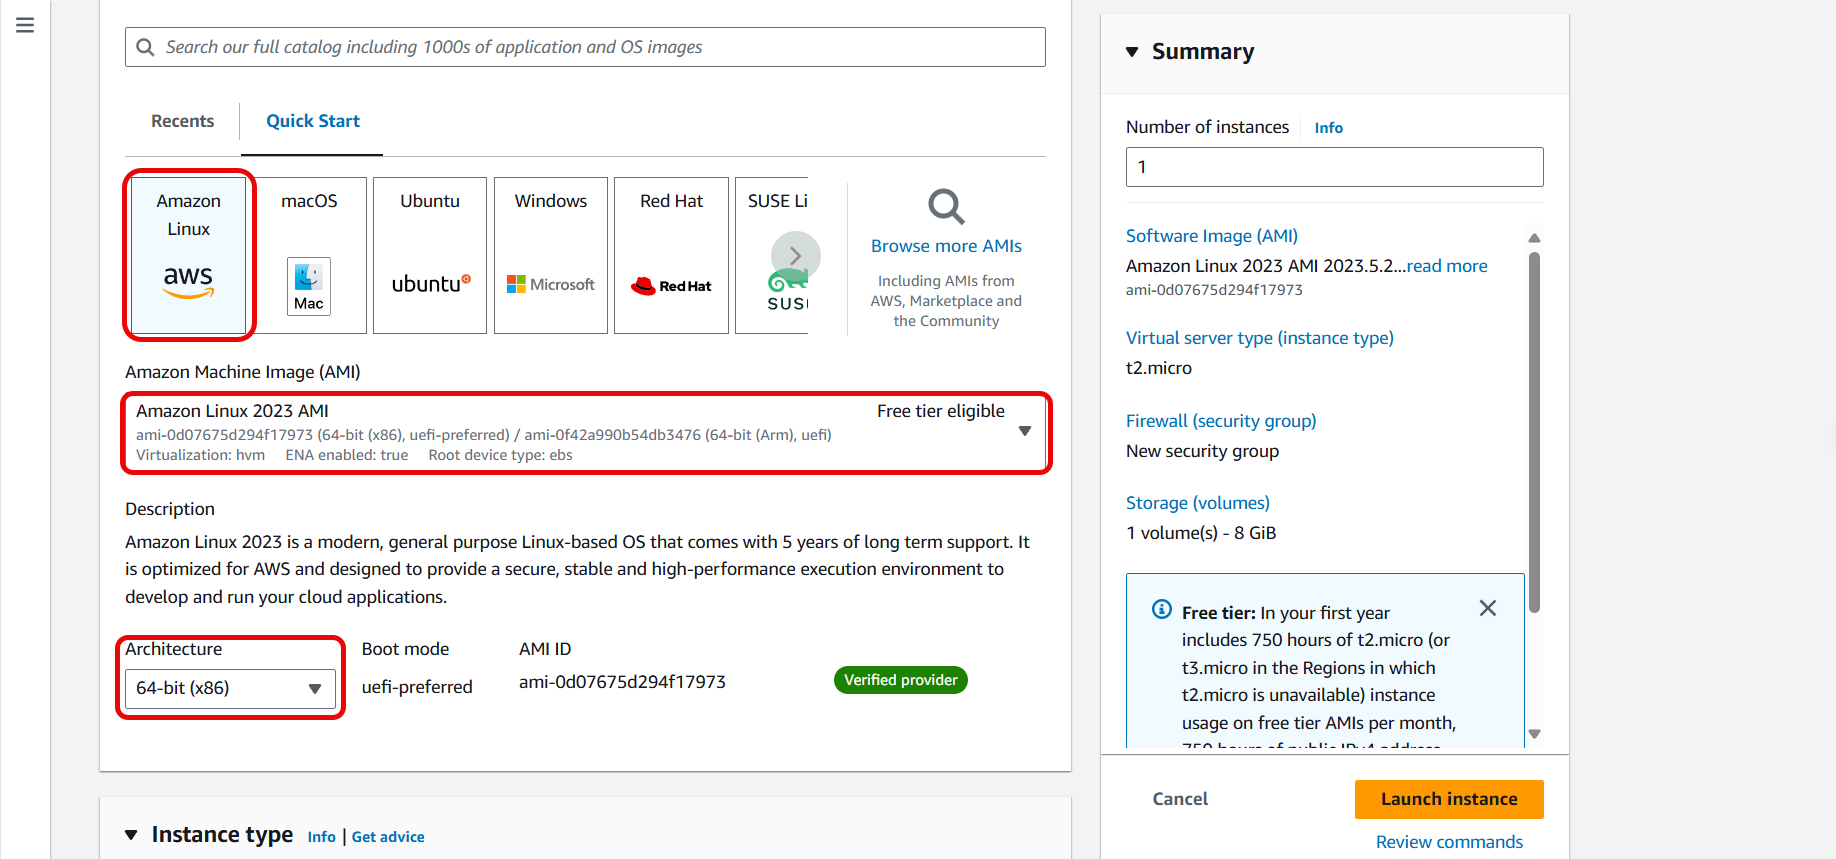Switch to the Recents tab

click(182, 121)
